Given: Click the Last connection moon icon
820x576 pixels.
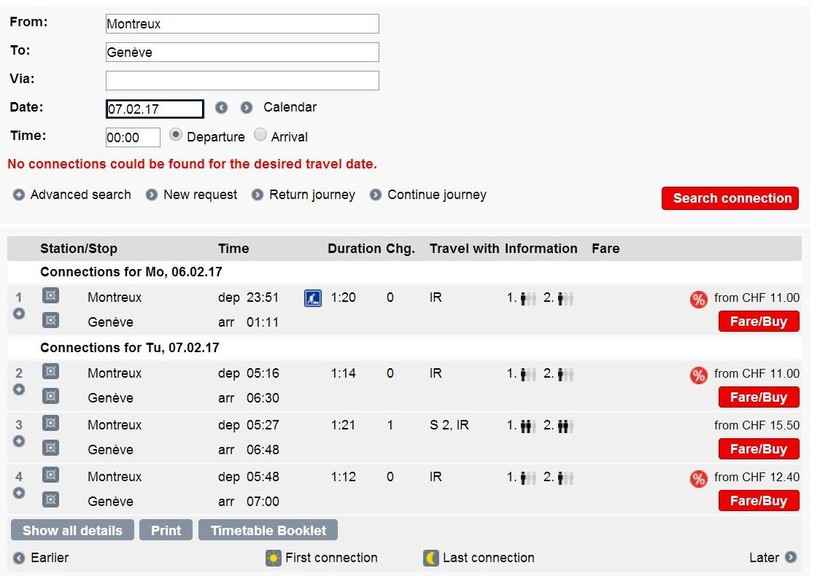Looking at the screenshot, I should (x=430, y=558).
